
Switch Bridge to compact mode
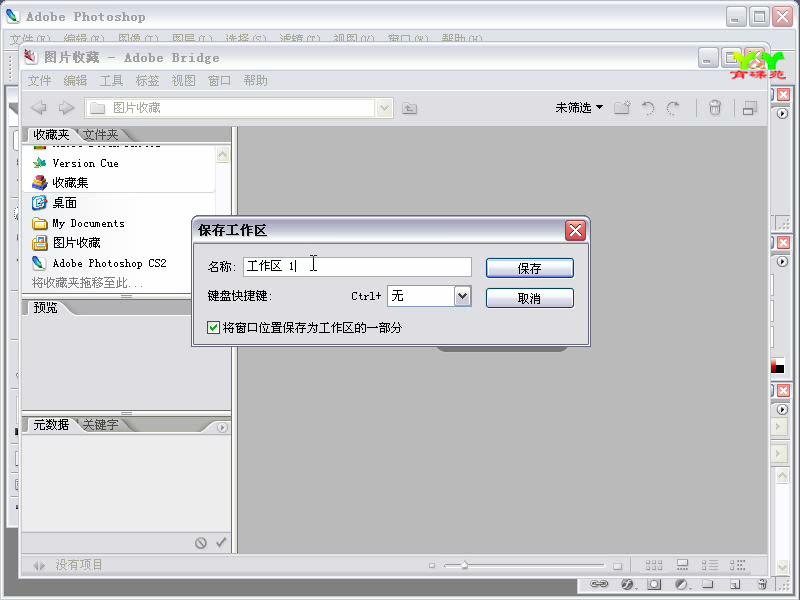(x=749, y=108)
